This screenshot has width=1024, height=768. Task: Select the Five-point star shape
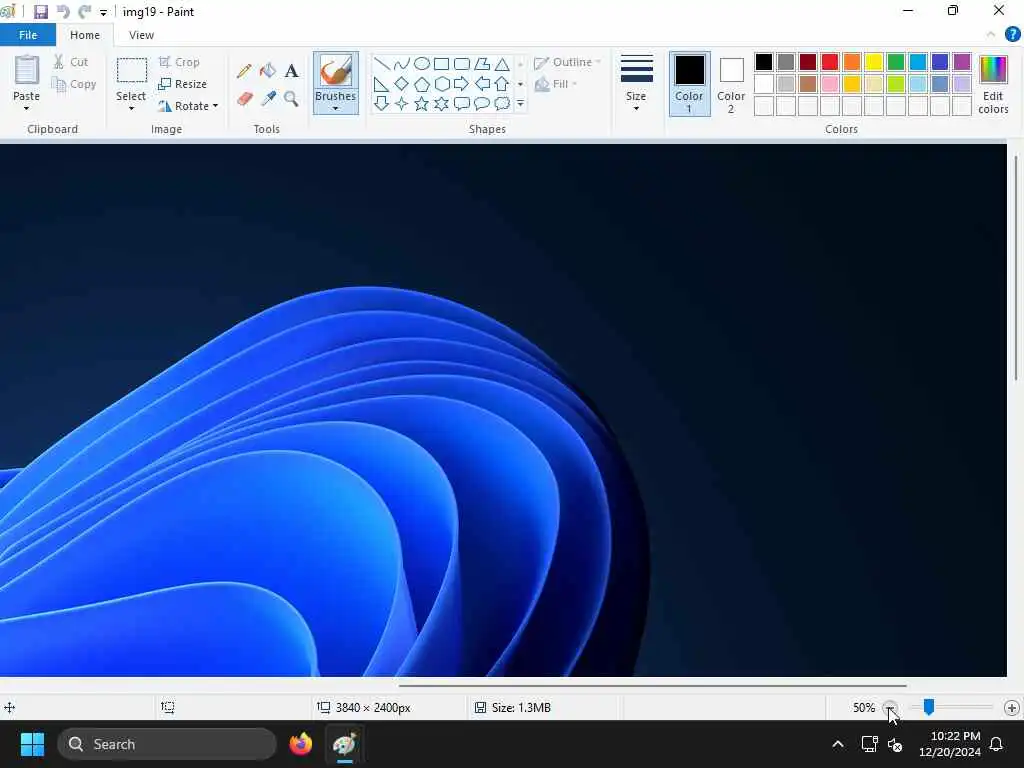422,103
